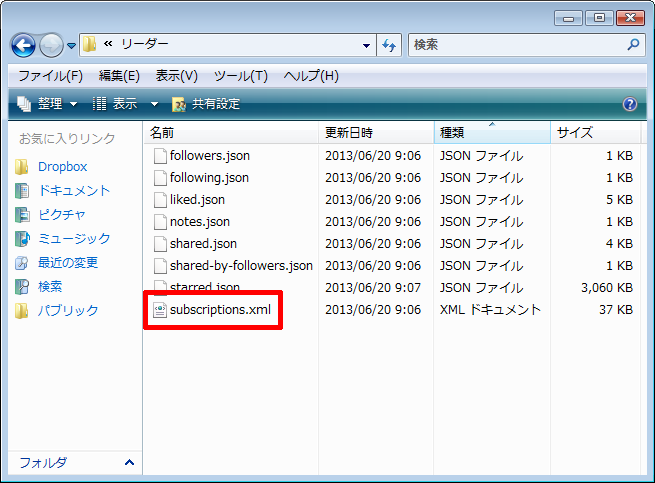The width and height of the screenshot is (655, 483).
Task: Sort by the 種類 column header
Action: click(x=492, y=132)
